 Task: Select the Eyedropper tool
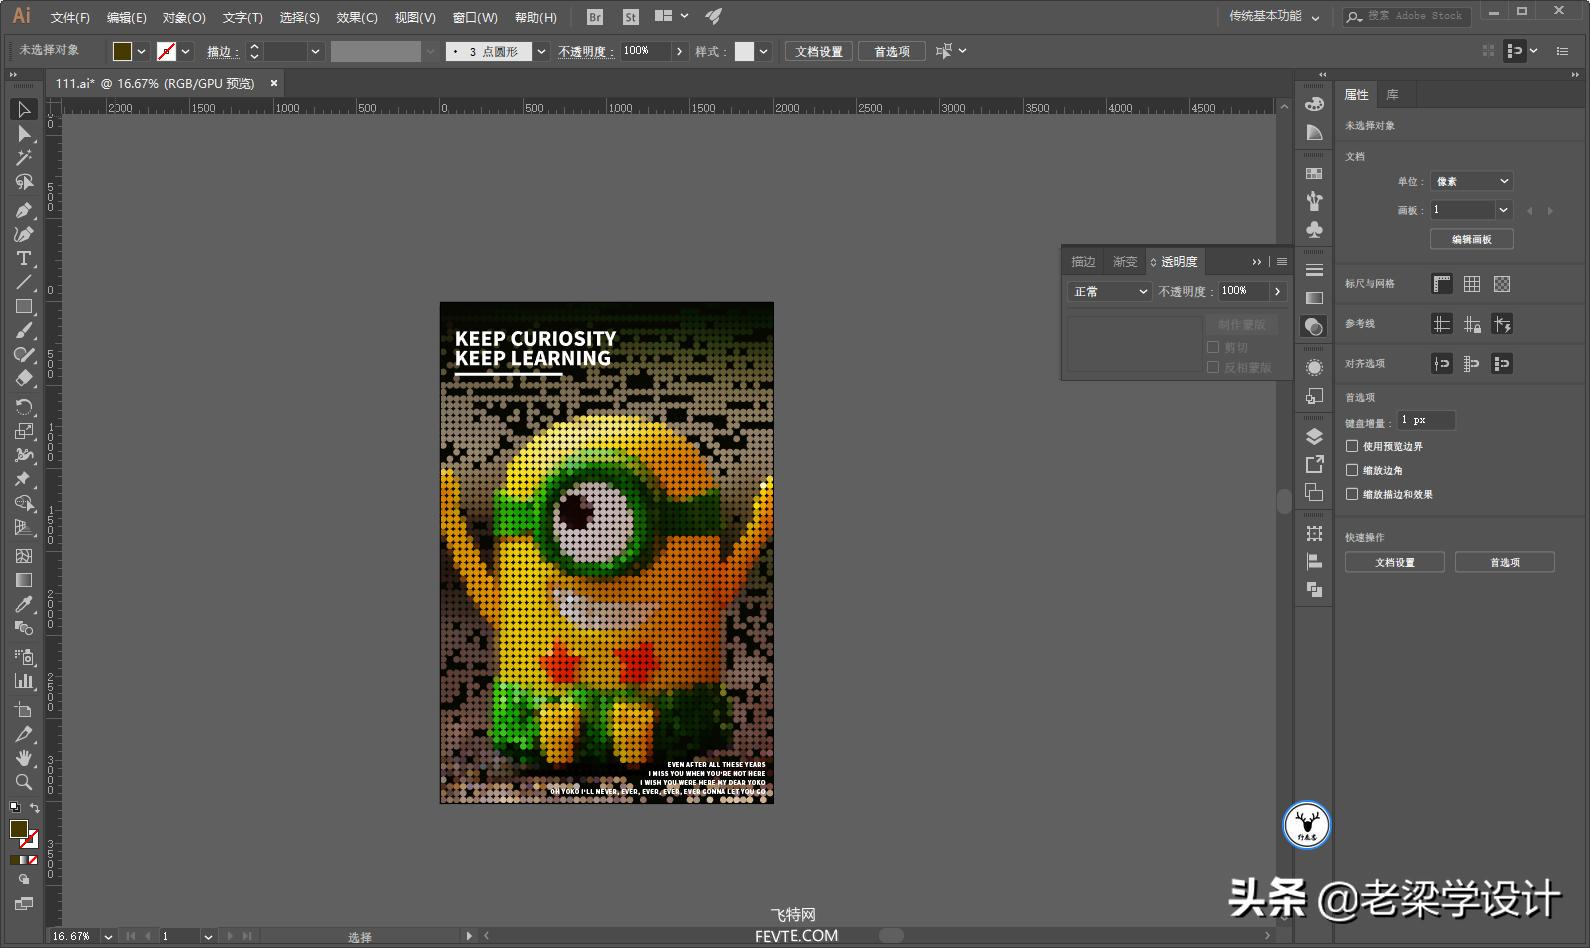[x=24, y=604]
